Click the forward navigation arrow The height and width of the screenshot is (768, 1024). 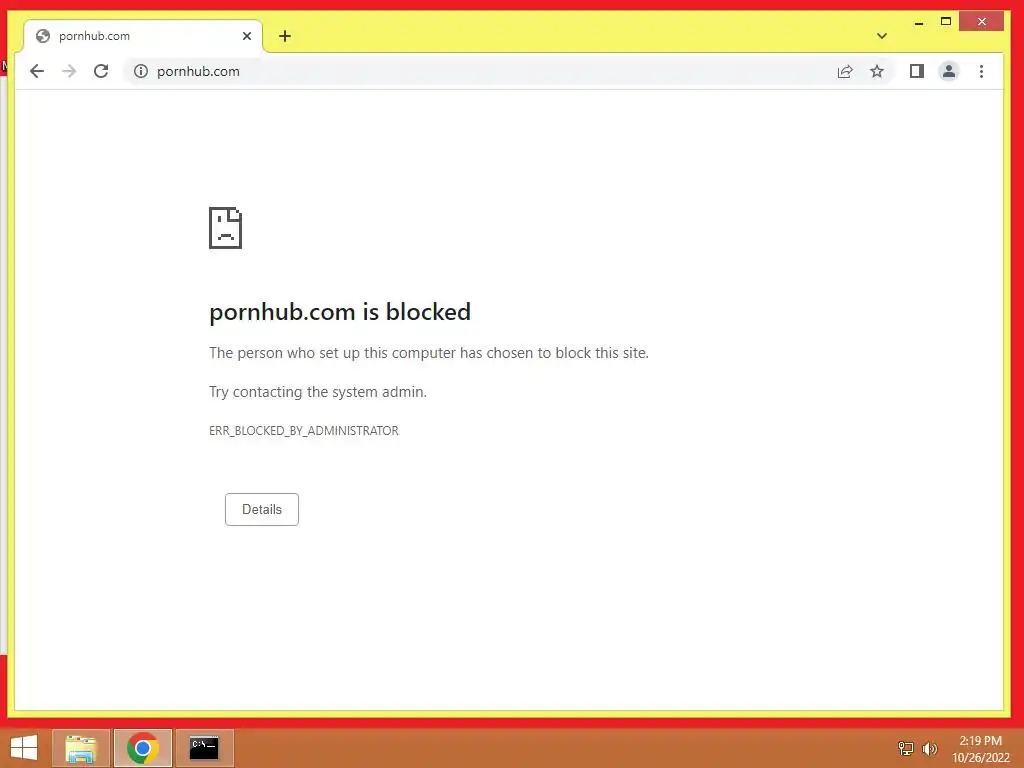[x=69, y=71]
